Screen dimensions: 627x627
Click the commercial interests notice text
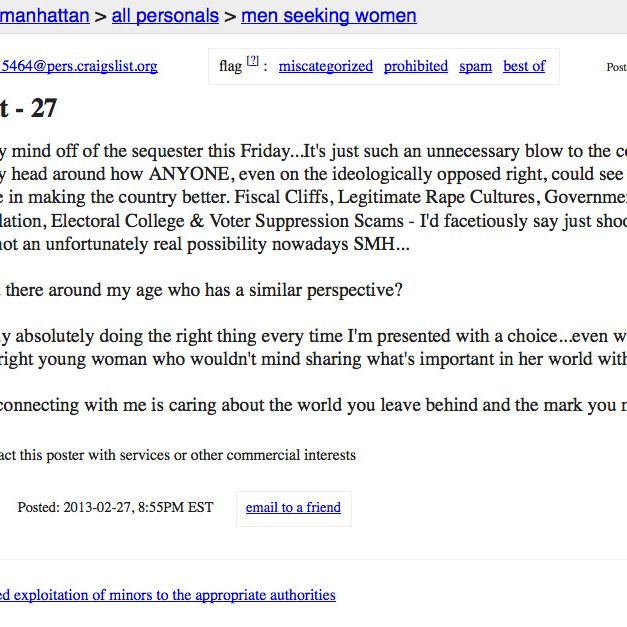pyautogui.click(x=178, y=455)
